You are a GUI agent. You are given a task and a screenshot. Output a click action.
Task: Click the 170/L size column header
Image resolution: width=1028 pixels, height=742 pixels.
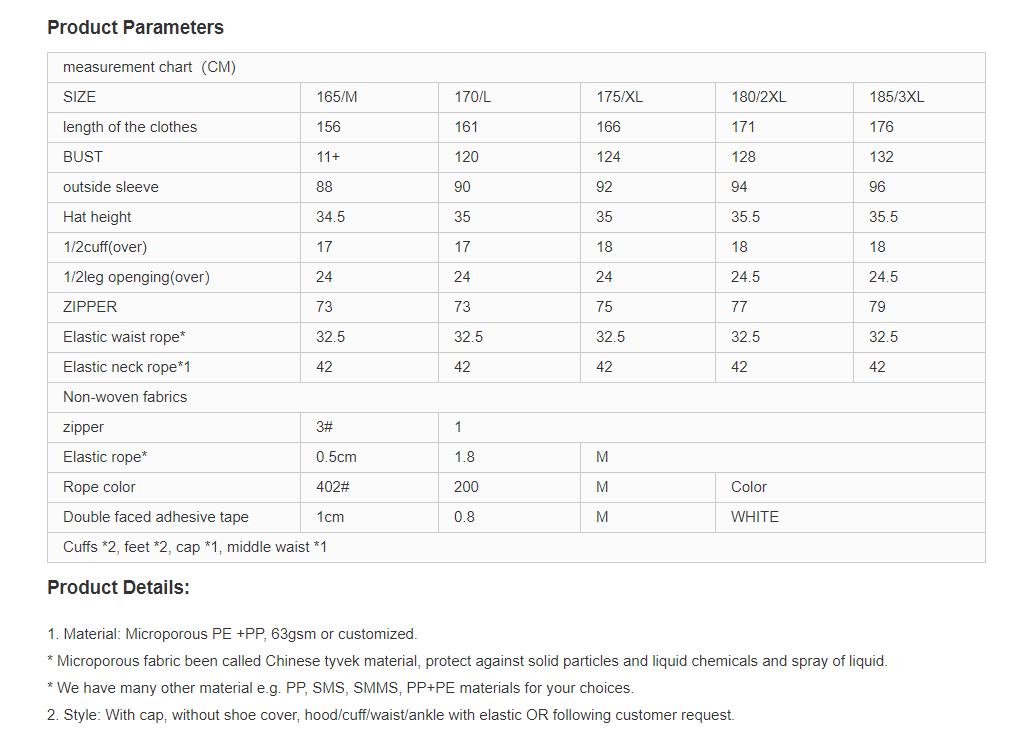(x=473, y=97)
